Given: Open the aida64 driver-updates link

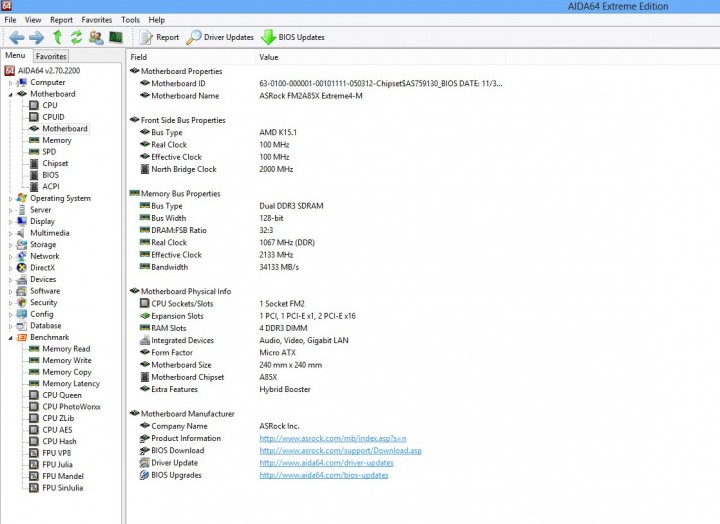Looking at the screenshot, I should [x=326, y=463].
